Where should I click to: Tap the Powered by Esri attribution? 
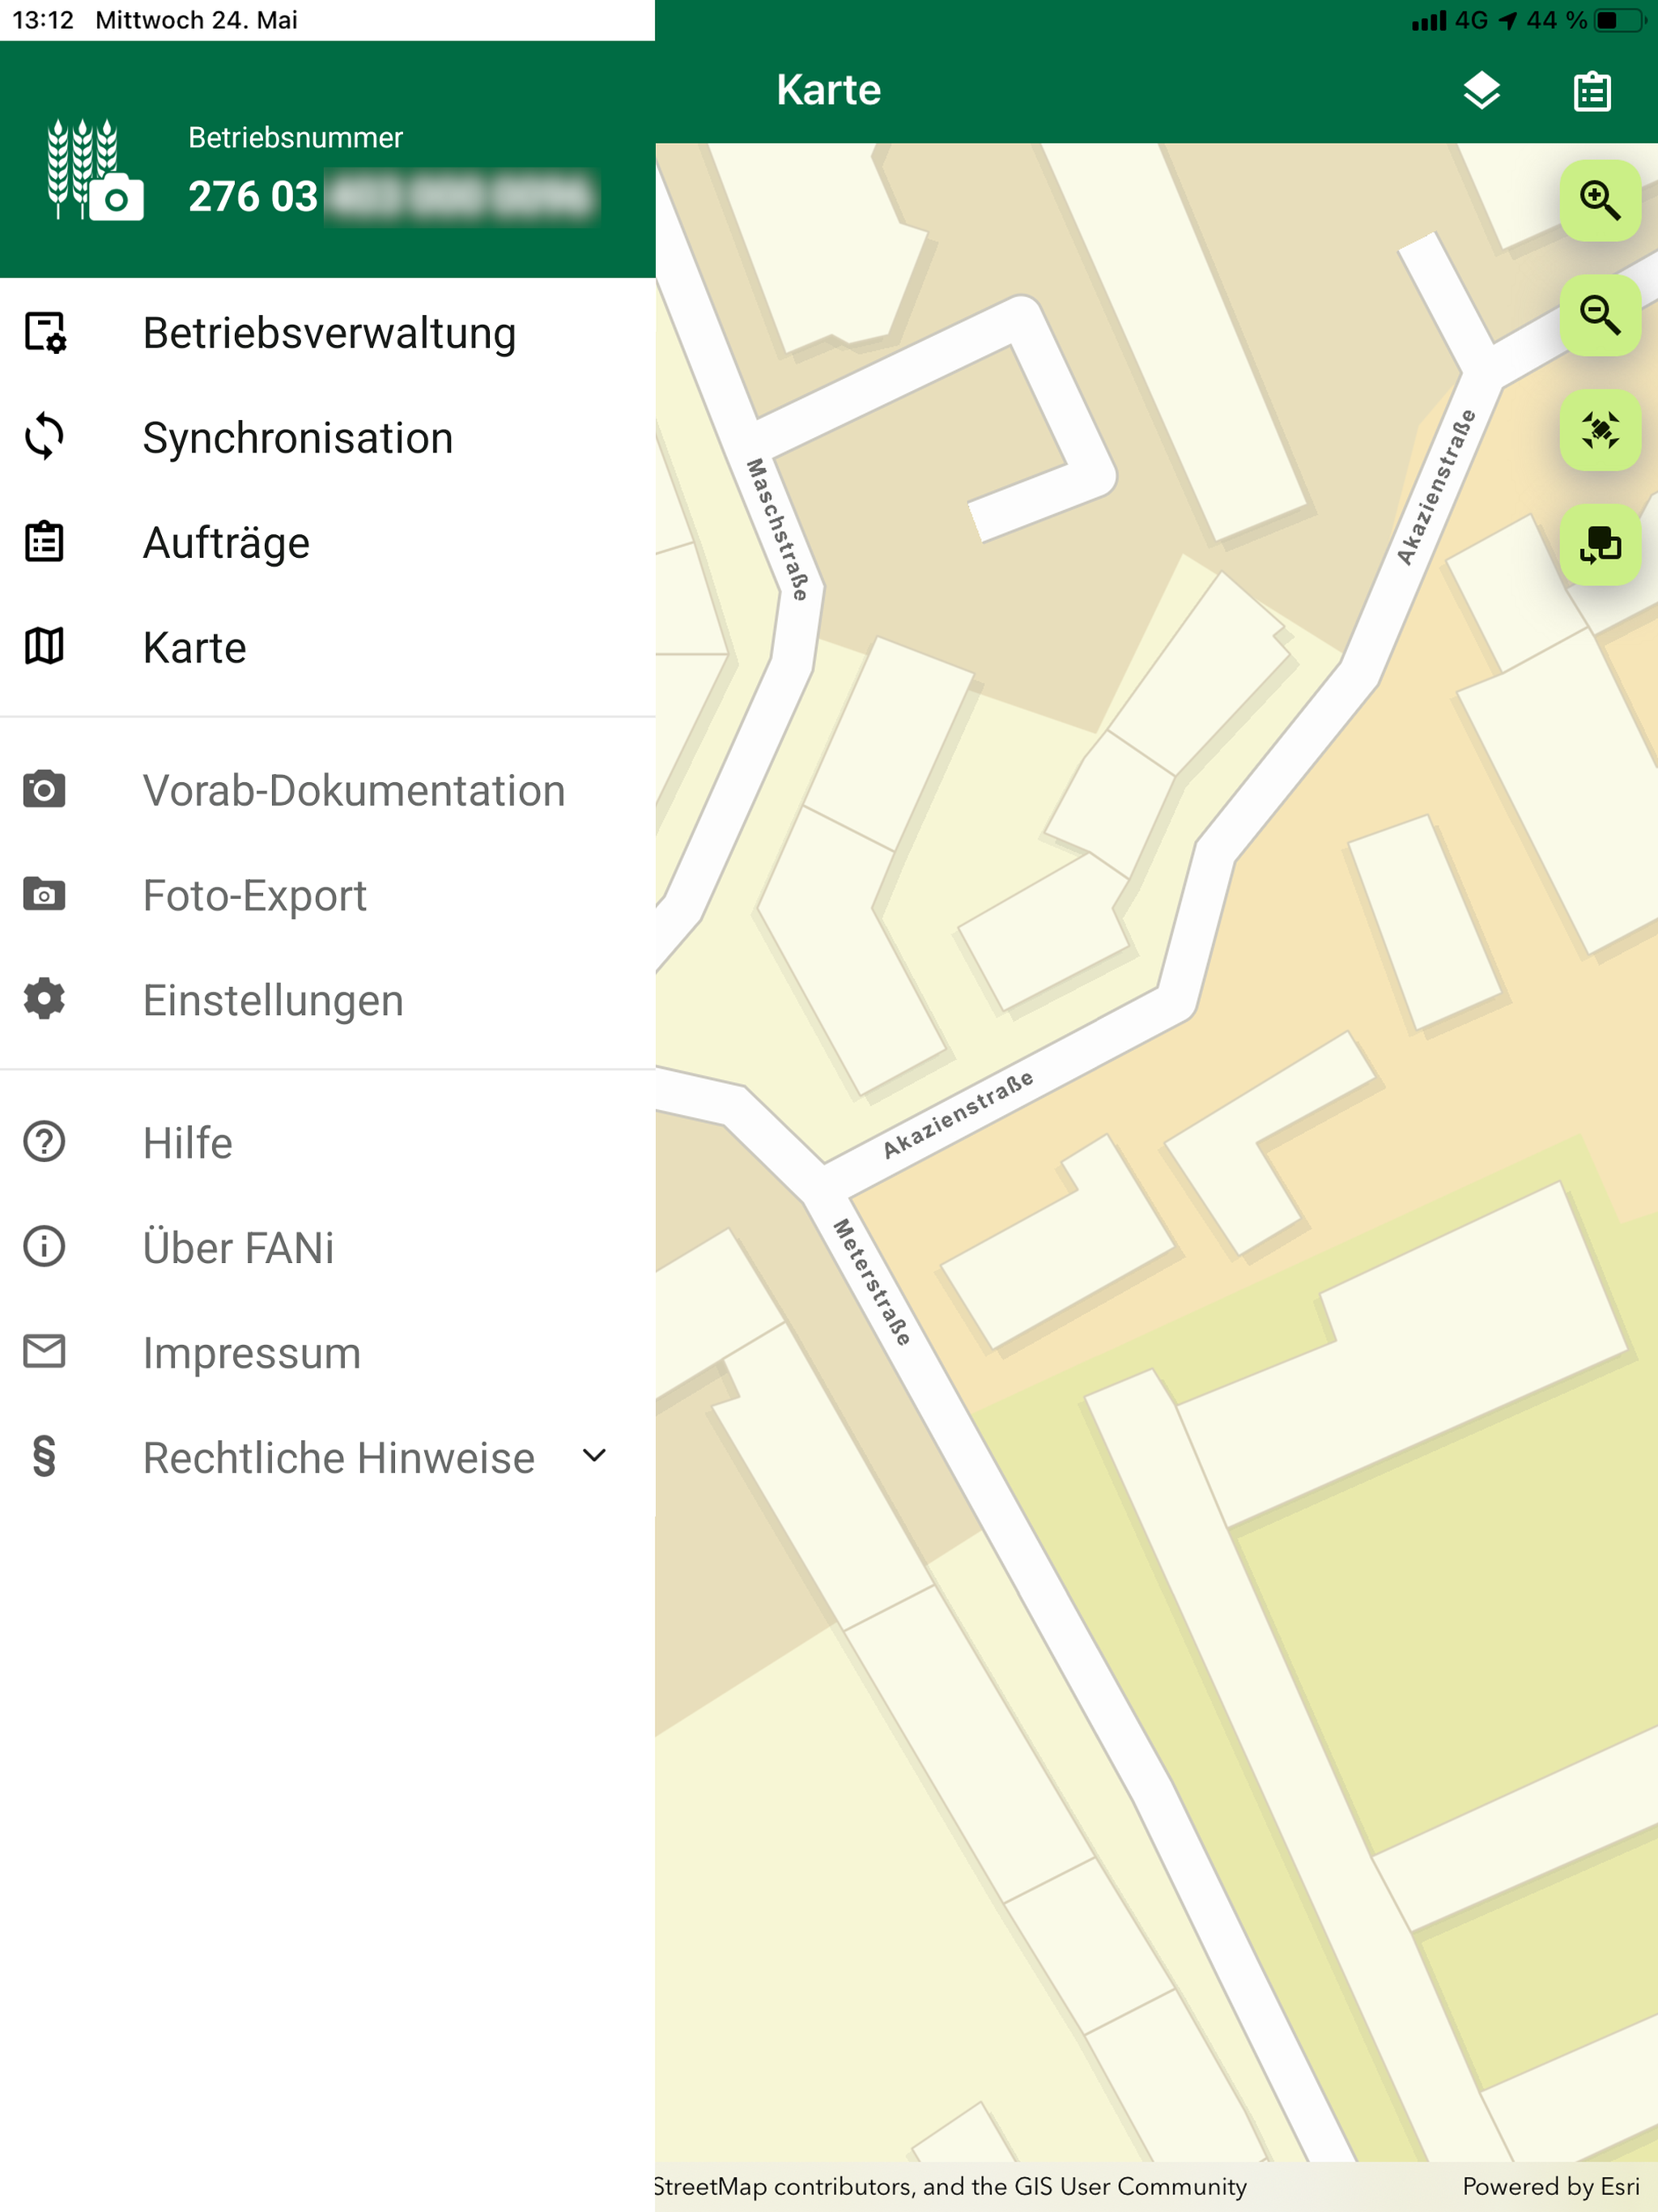tap(1551, 2187)
